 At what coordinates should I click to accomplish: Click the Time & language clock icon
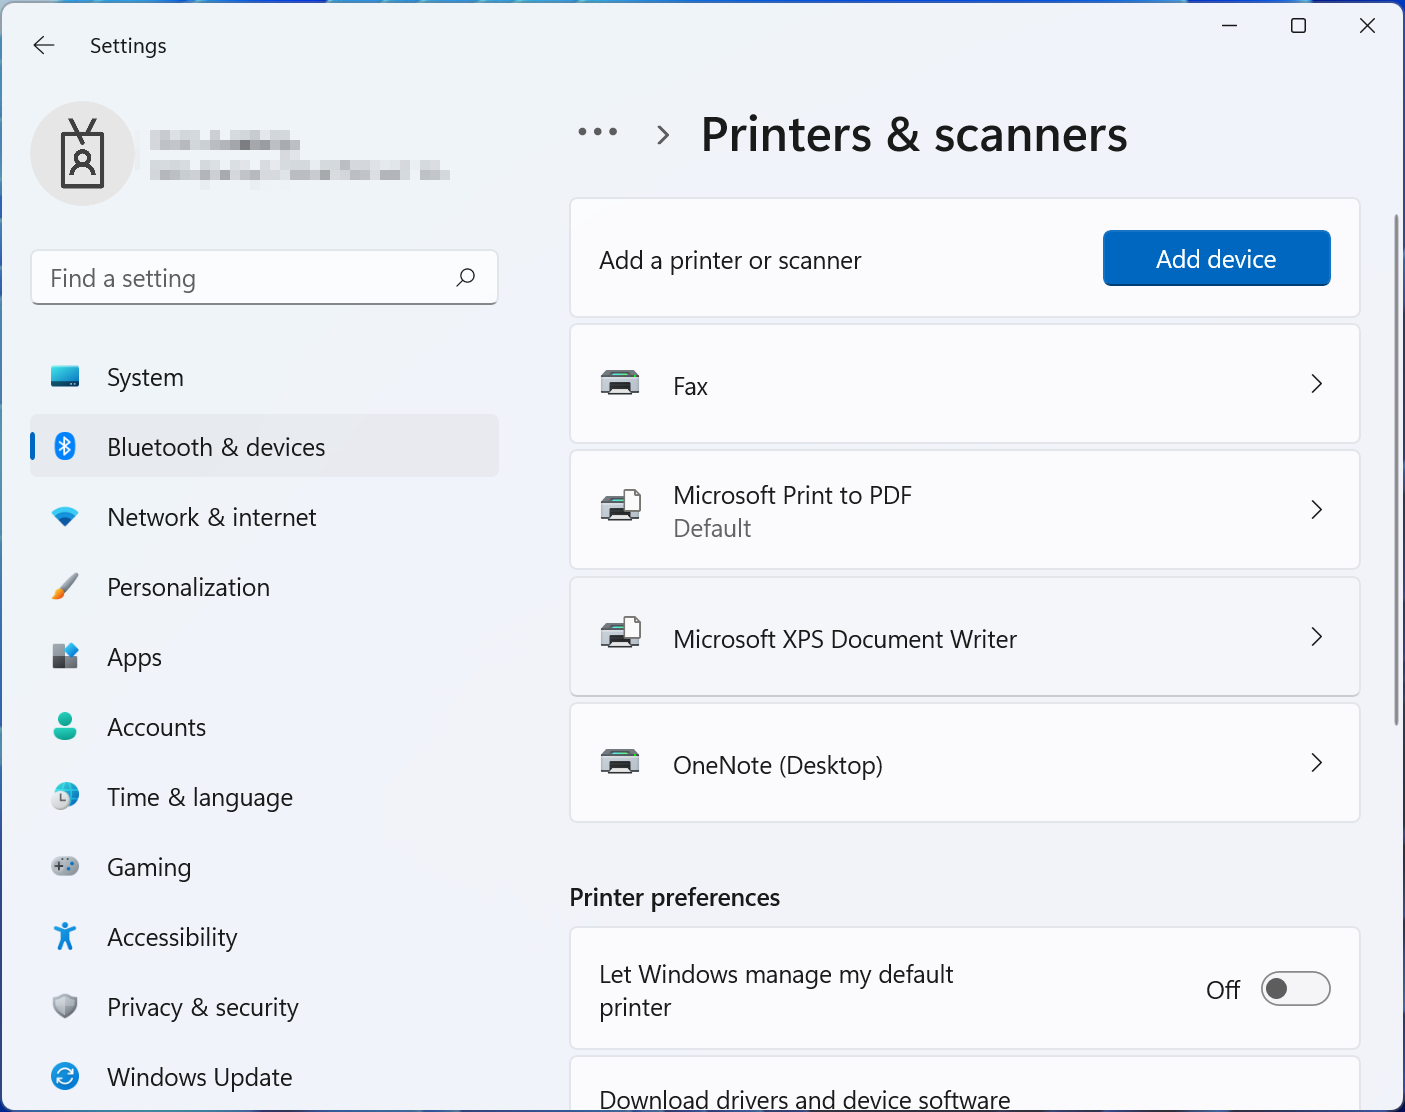(x=65, y=796)
